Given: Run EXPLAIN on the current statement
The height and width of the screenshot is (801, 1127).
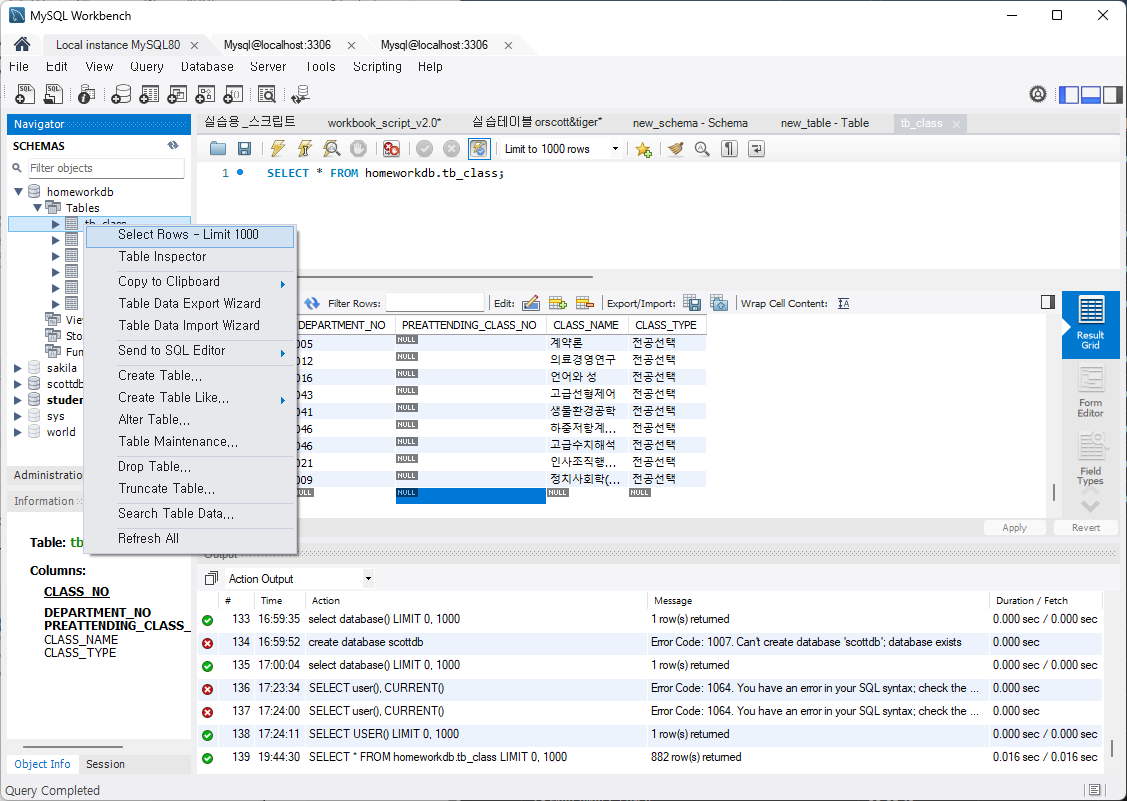Looking at the screenshot, I should [331, 149].
